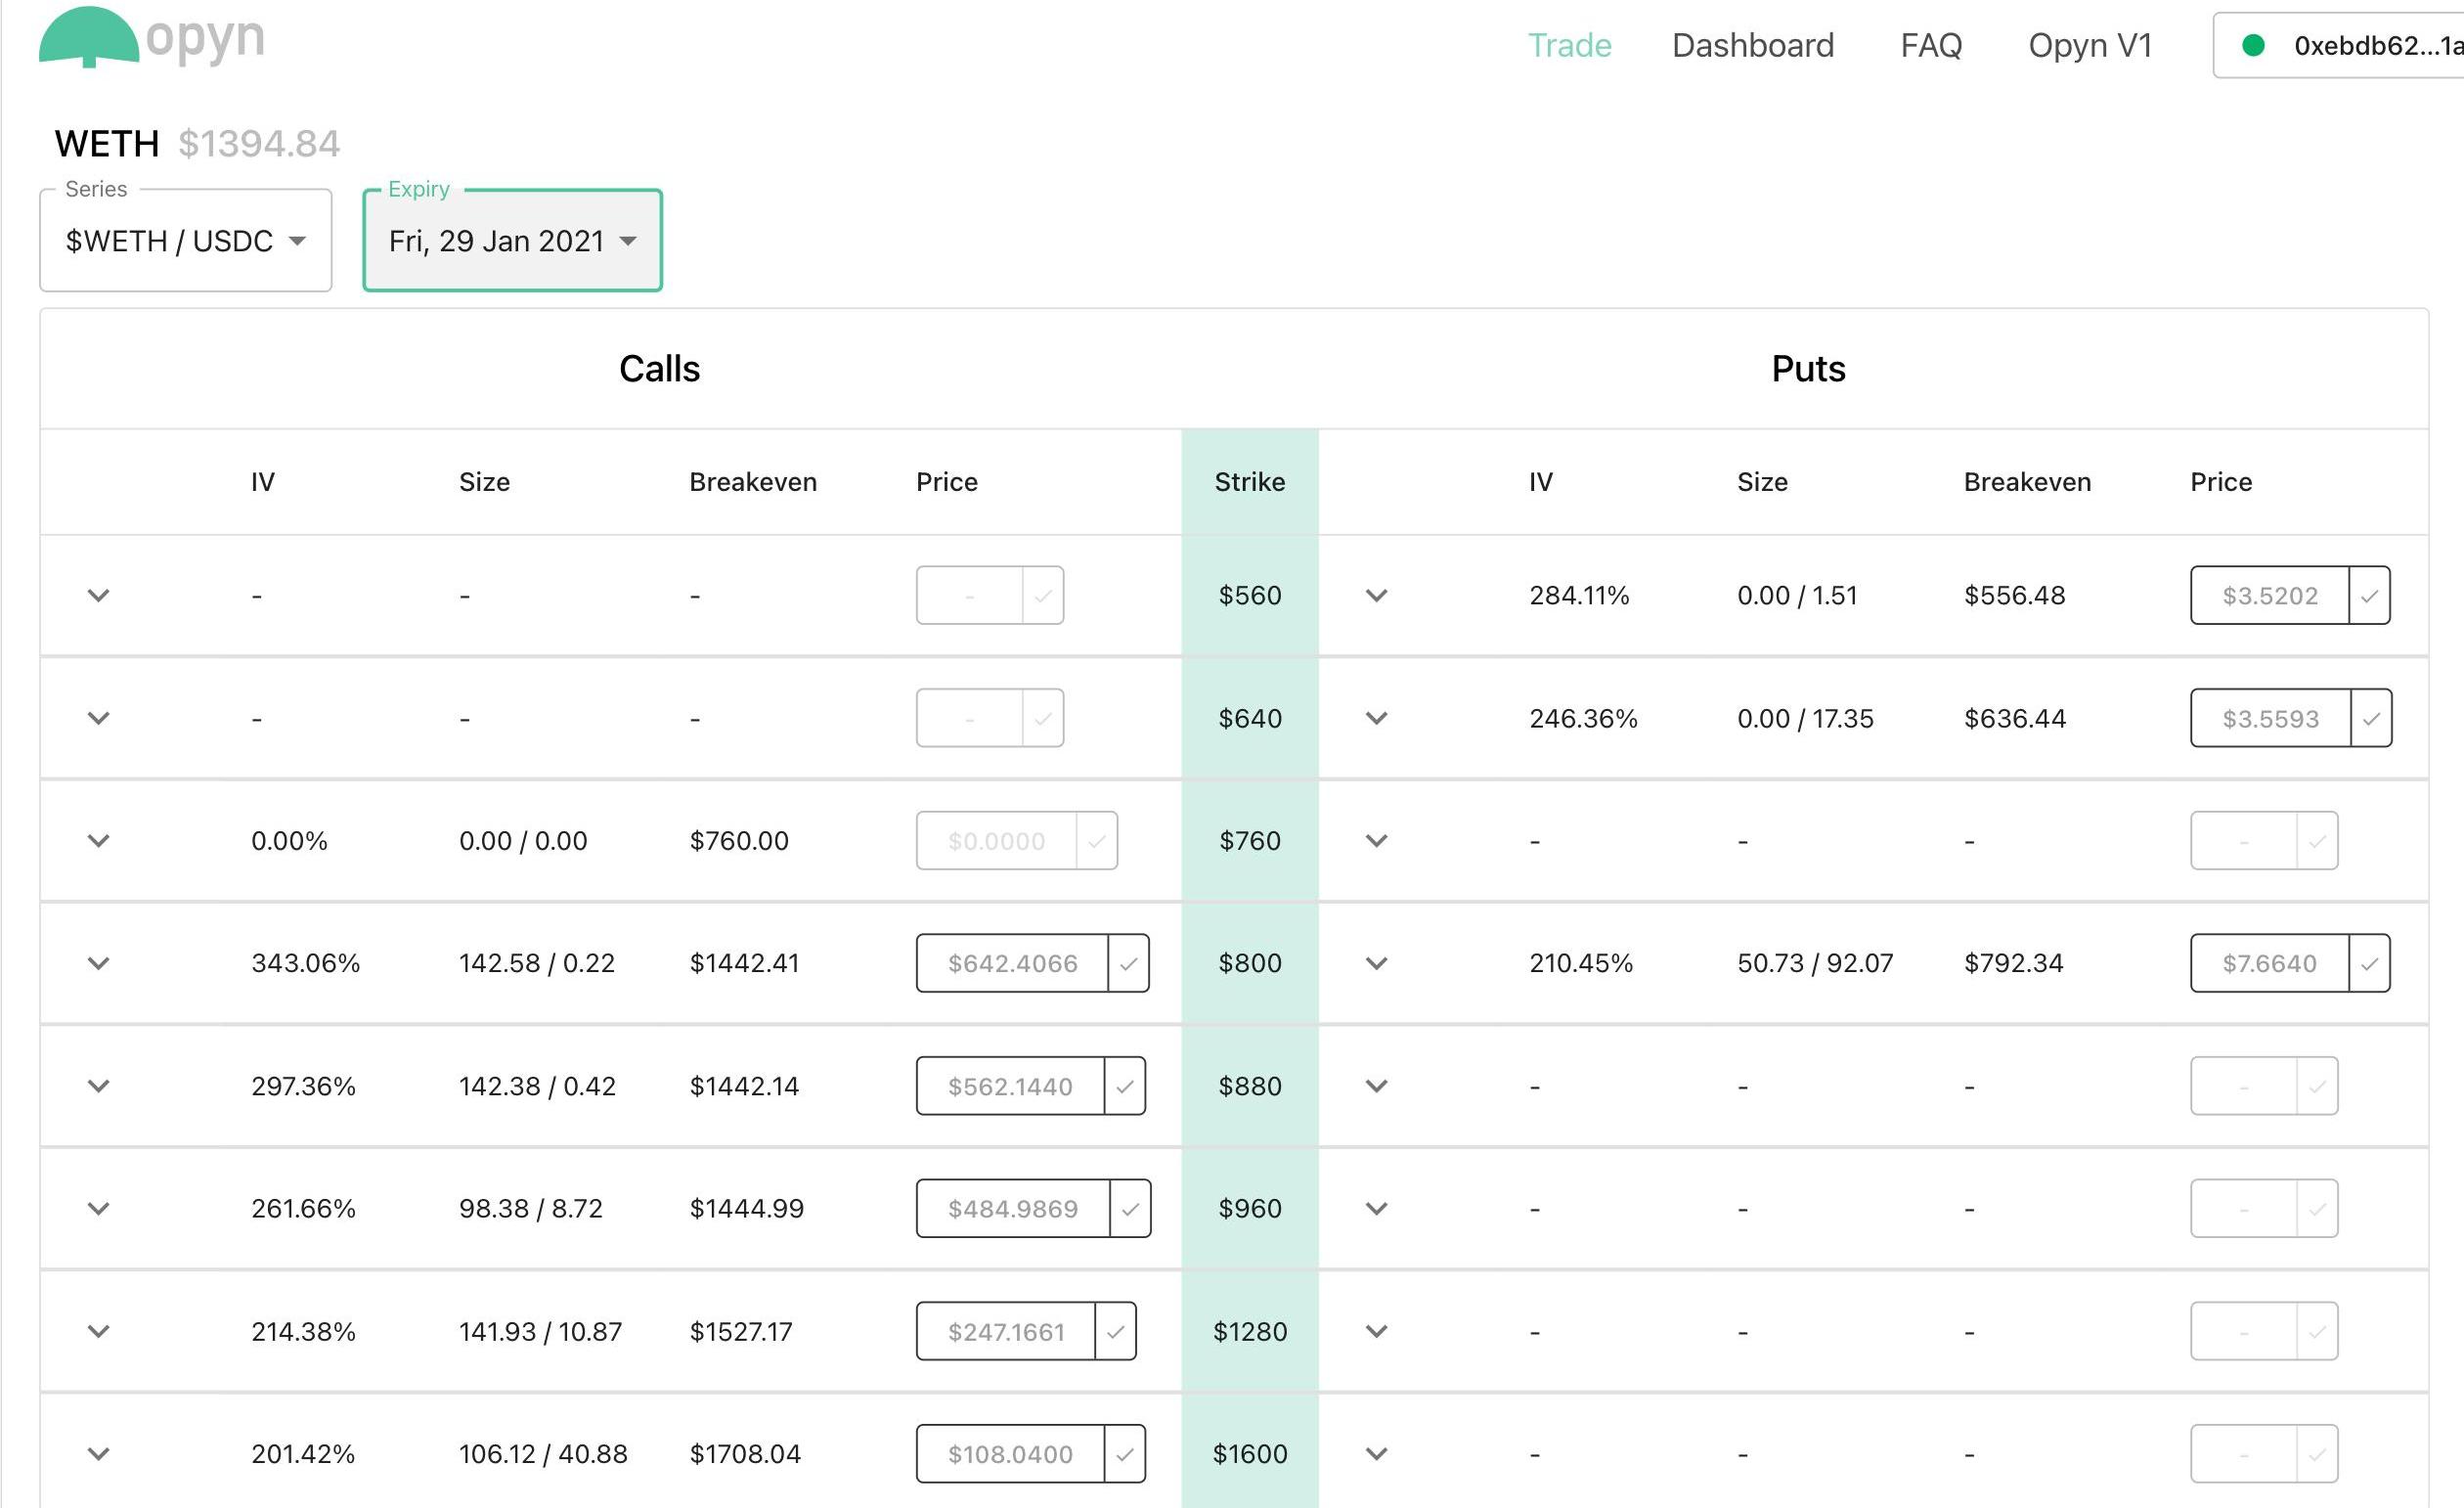Expand the puts row with 246.36% IV
Image resolution: width=2464 pixels, height=1508 pixels.
pos(1377,718)
